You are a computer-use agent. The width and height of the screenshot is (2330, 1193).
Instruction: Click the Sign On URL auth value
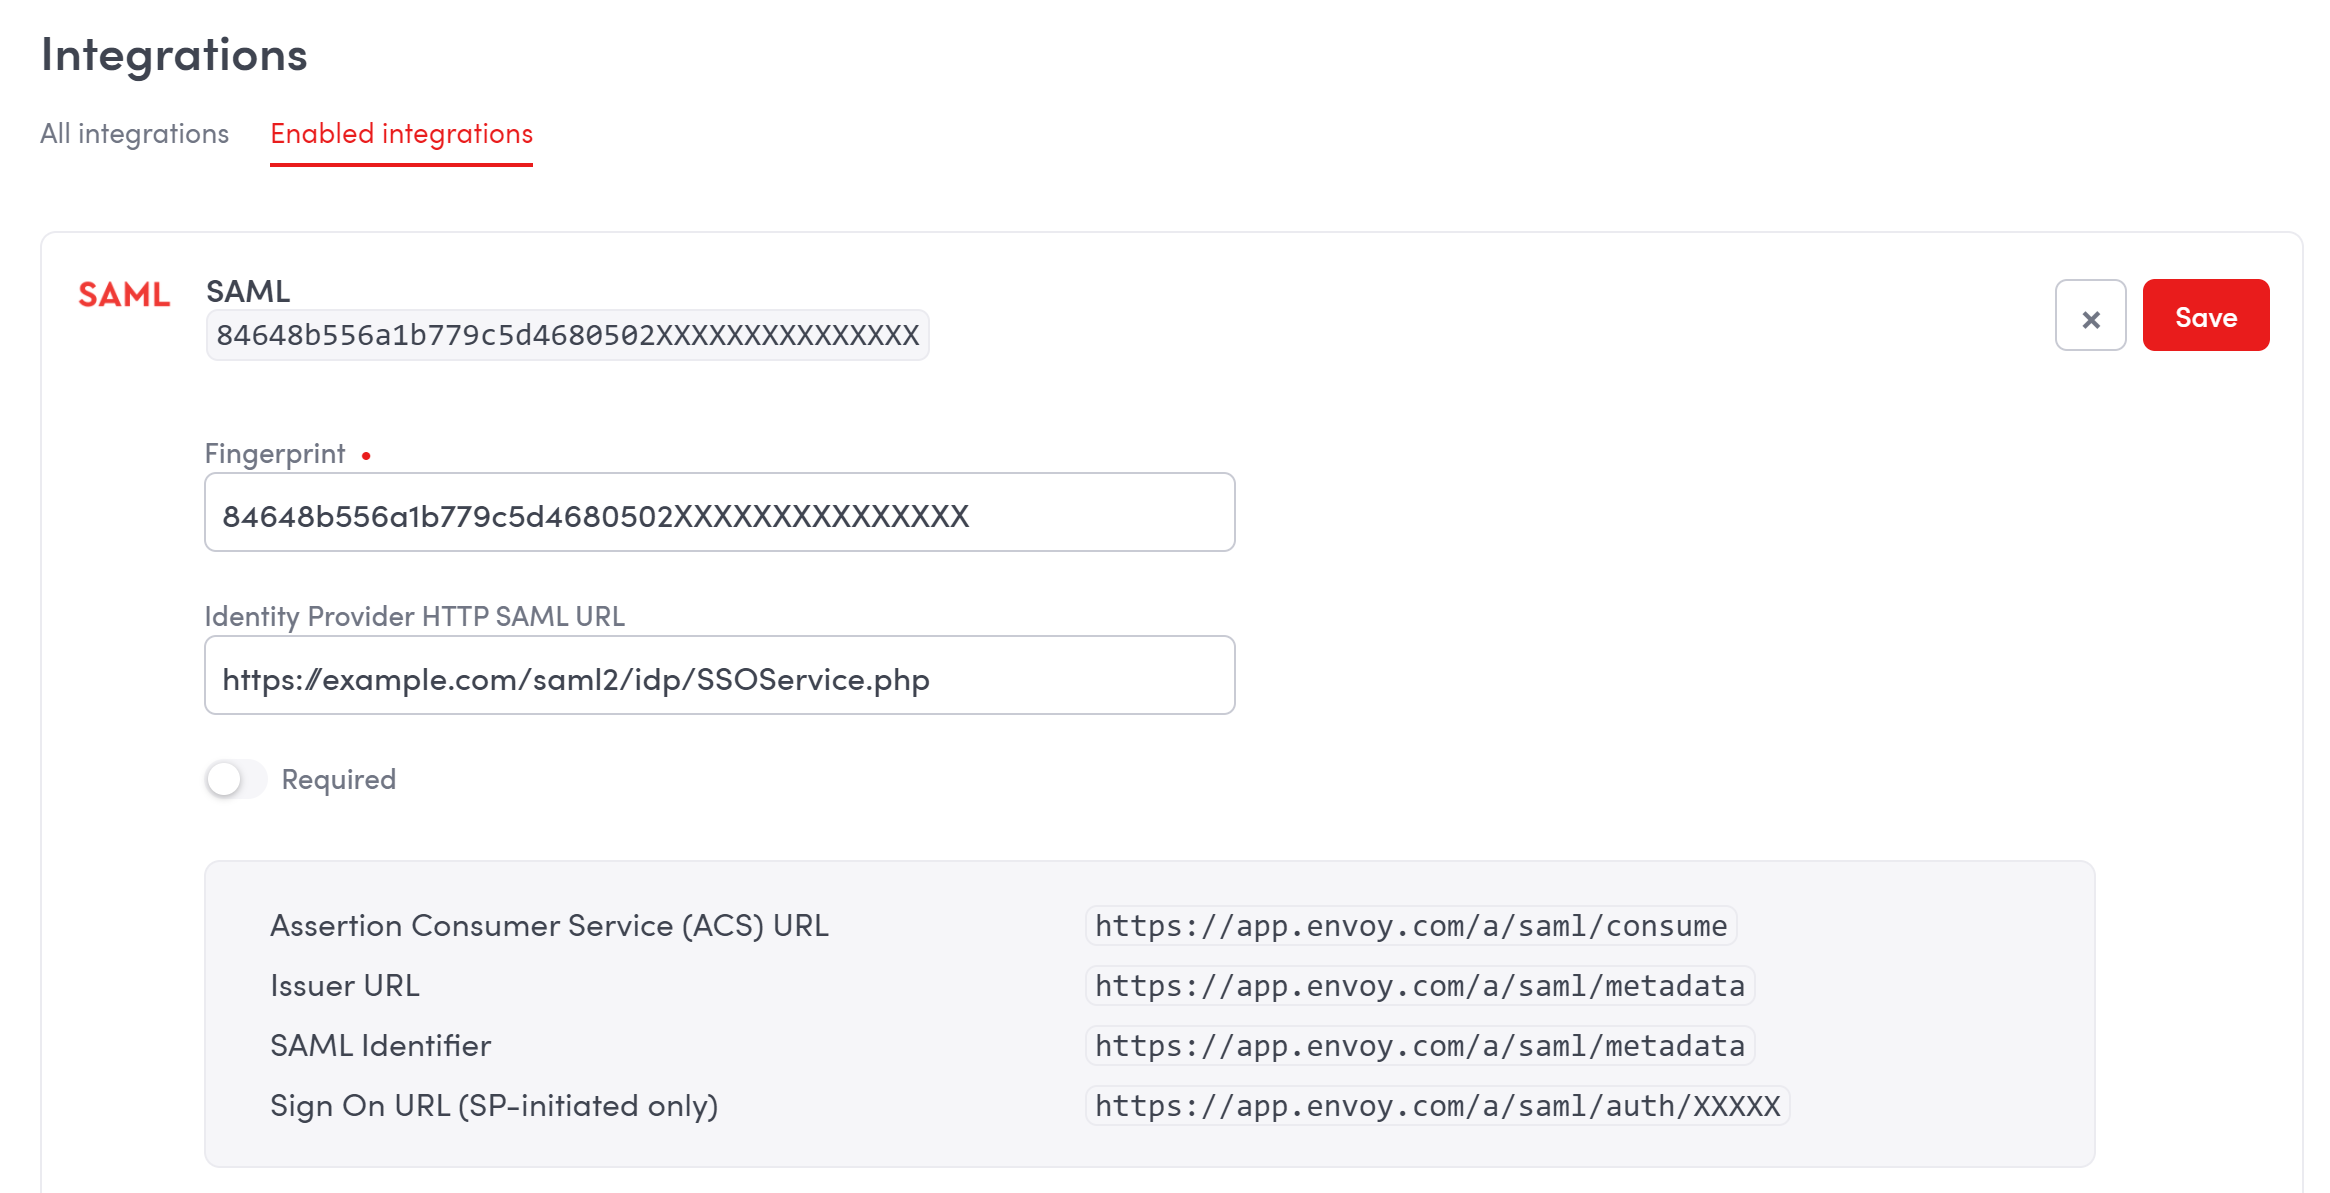[x=1437, y=1106]
